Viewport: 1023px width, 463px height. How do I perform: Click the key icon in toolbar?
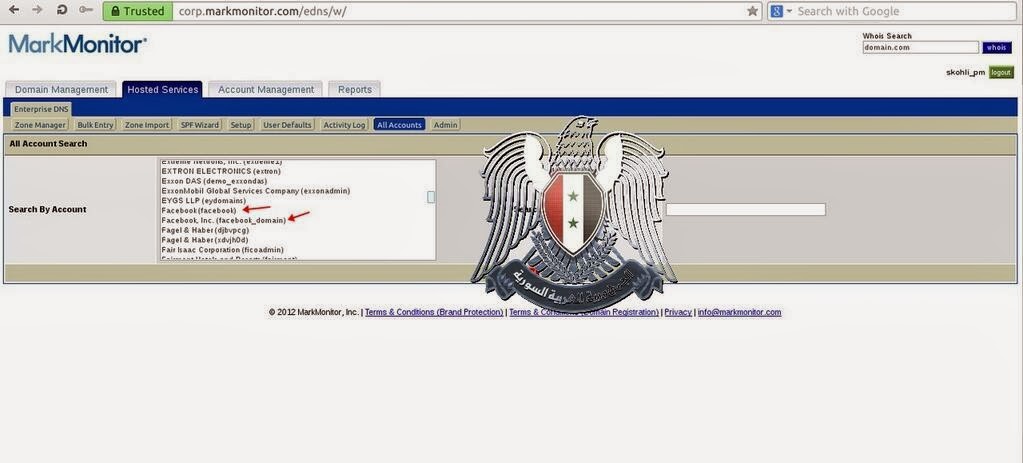[85, 10]
